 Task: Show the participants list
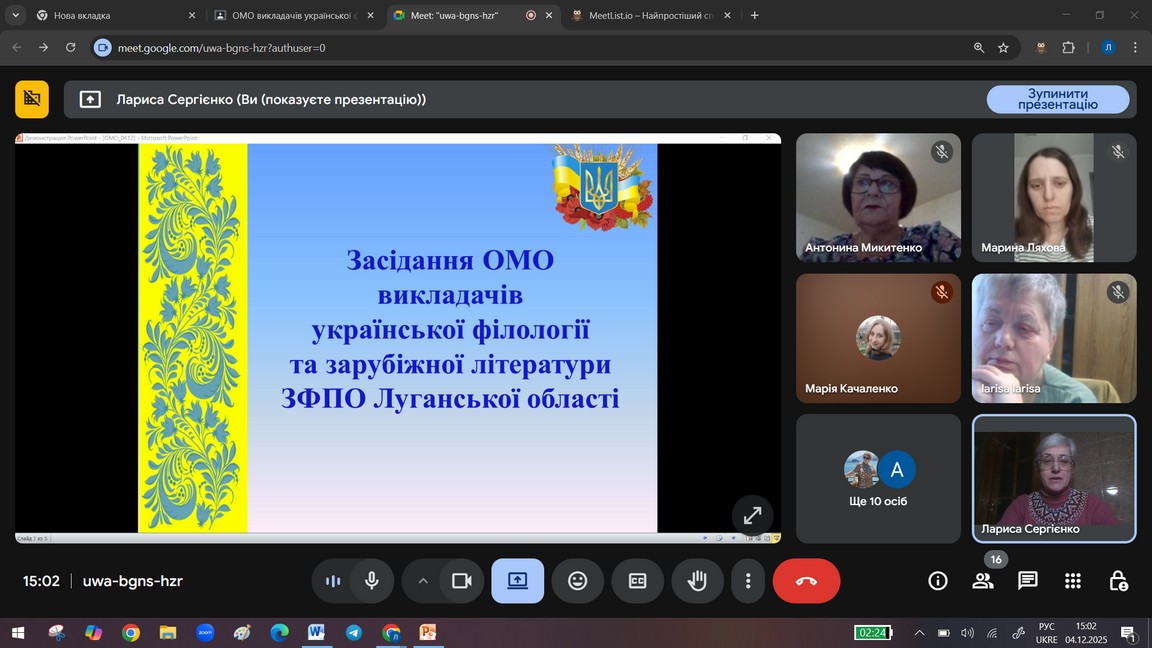click(x=982, y=581)
